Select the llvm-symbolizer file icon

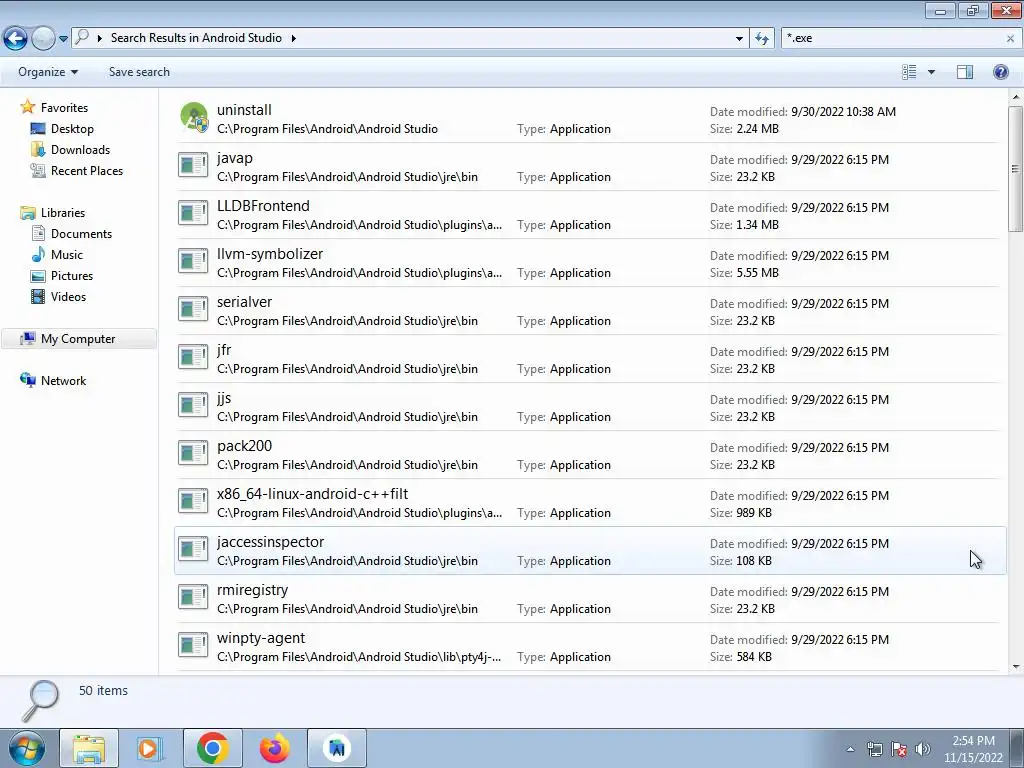[193, 261]
